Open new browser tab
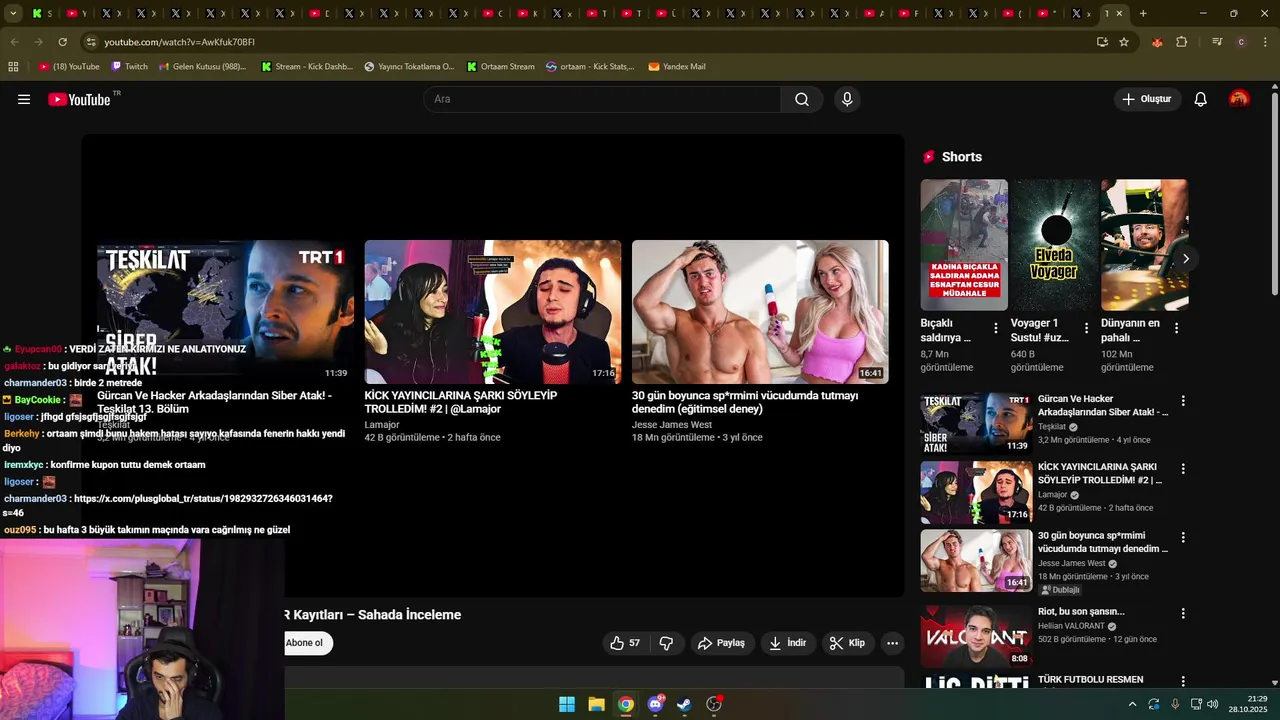Image resolution: width=1280 pixels, height=720 pixels. tap(1143, 13)
